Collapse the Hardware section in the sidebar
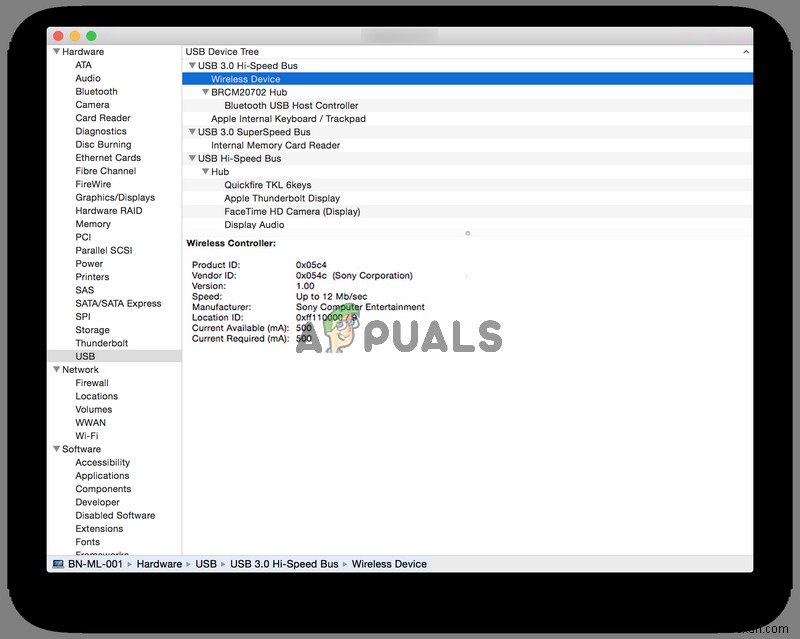 click(x=57, y=51)
